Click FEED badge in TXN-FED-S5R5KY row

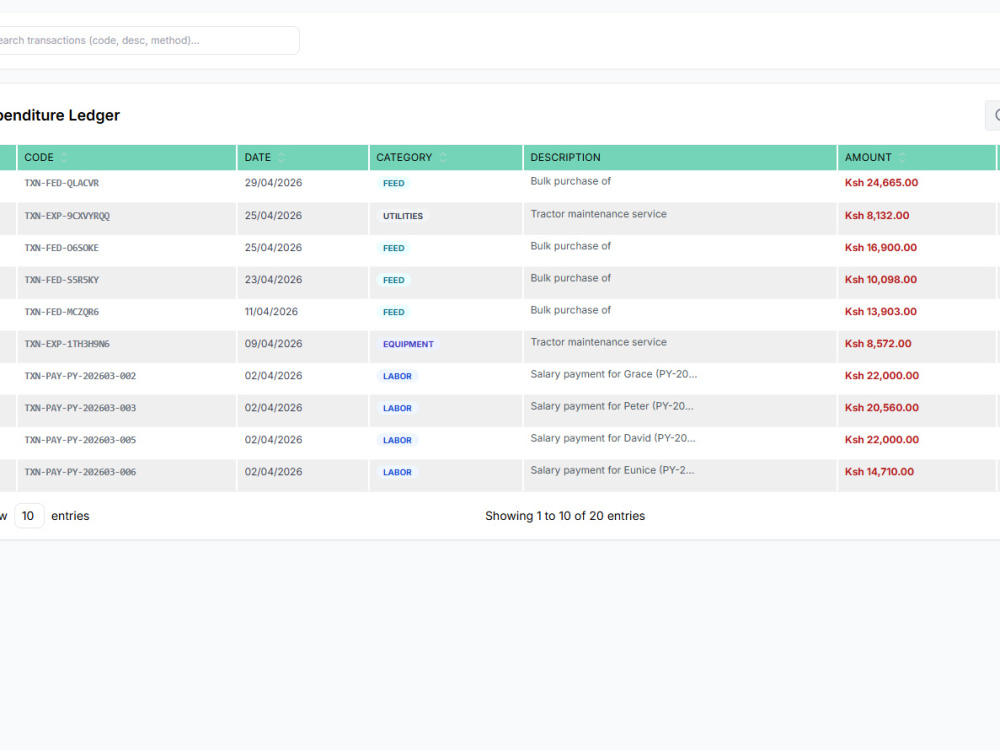point(393,280)
